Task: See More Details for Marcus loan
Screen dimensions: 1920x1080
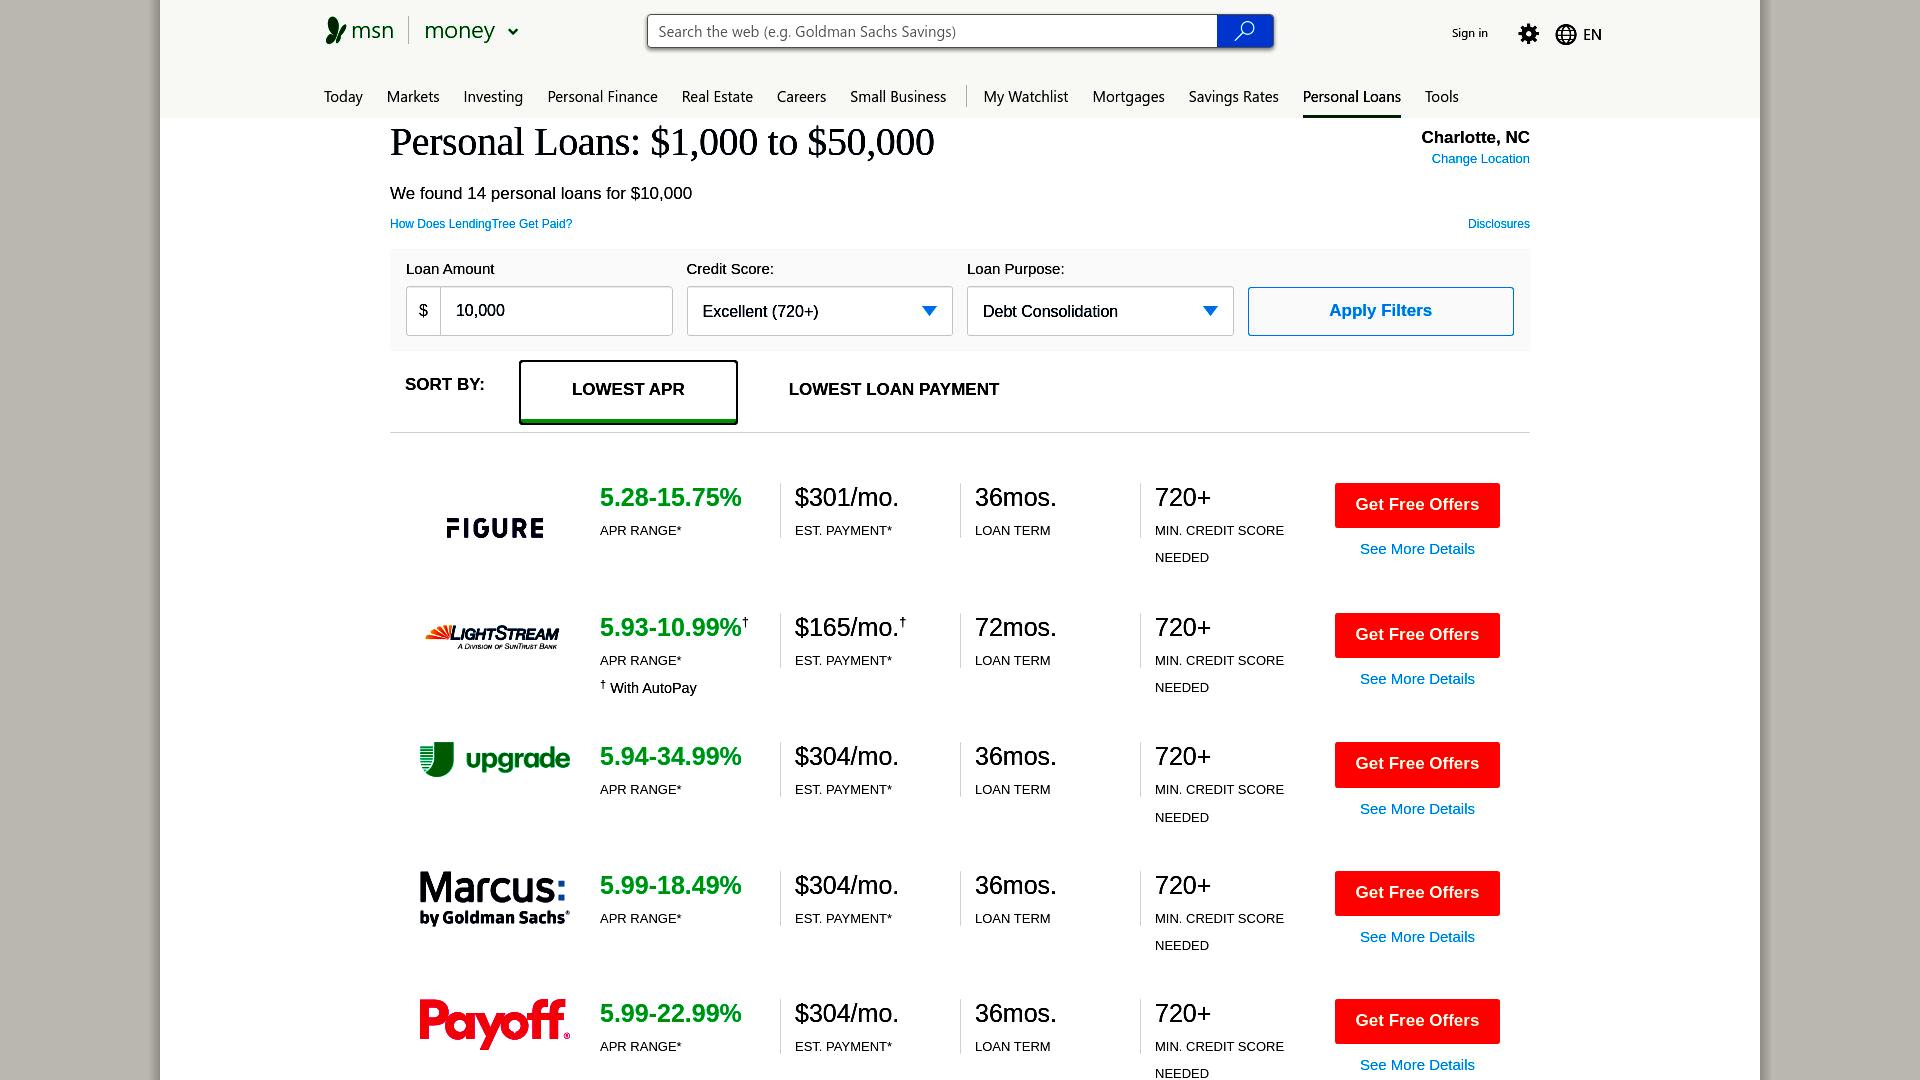Action: pyautogui.click(x=1417, y=937)
